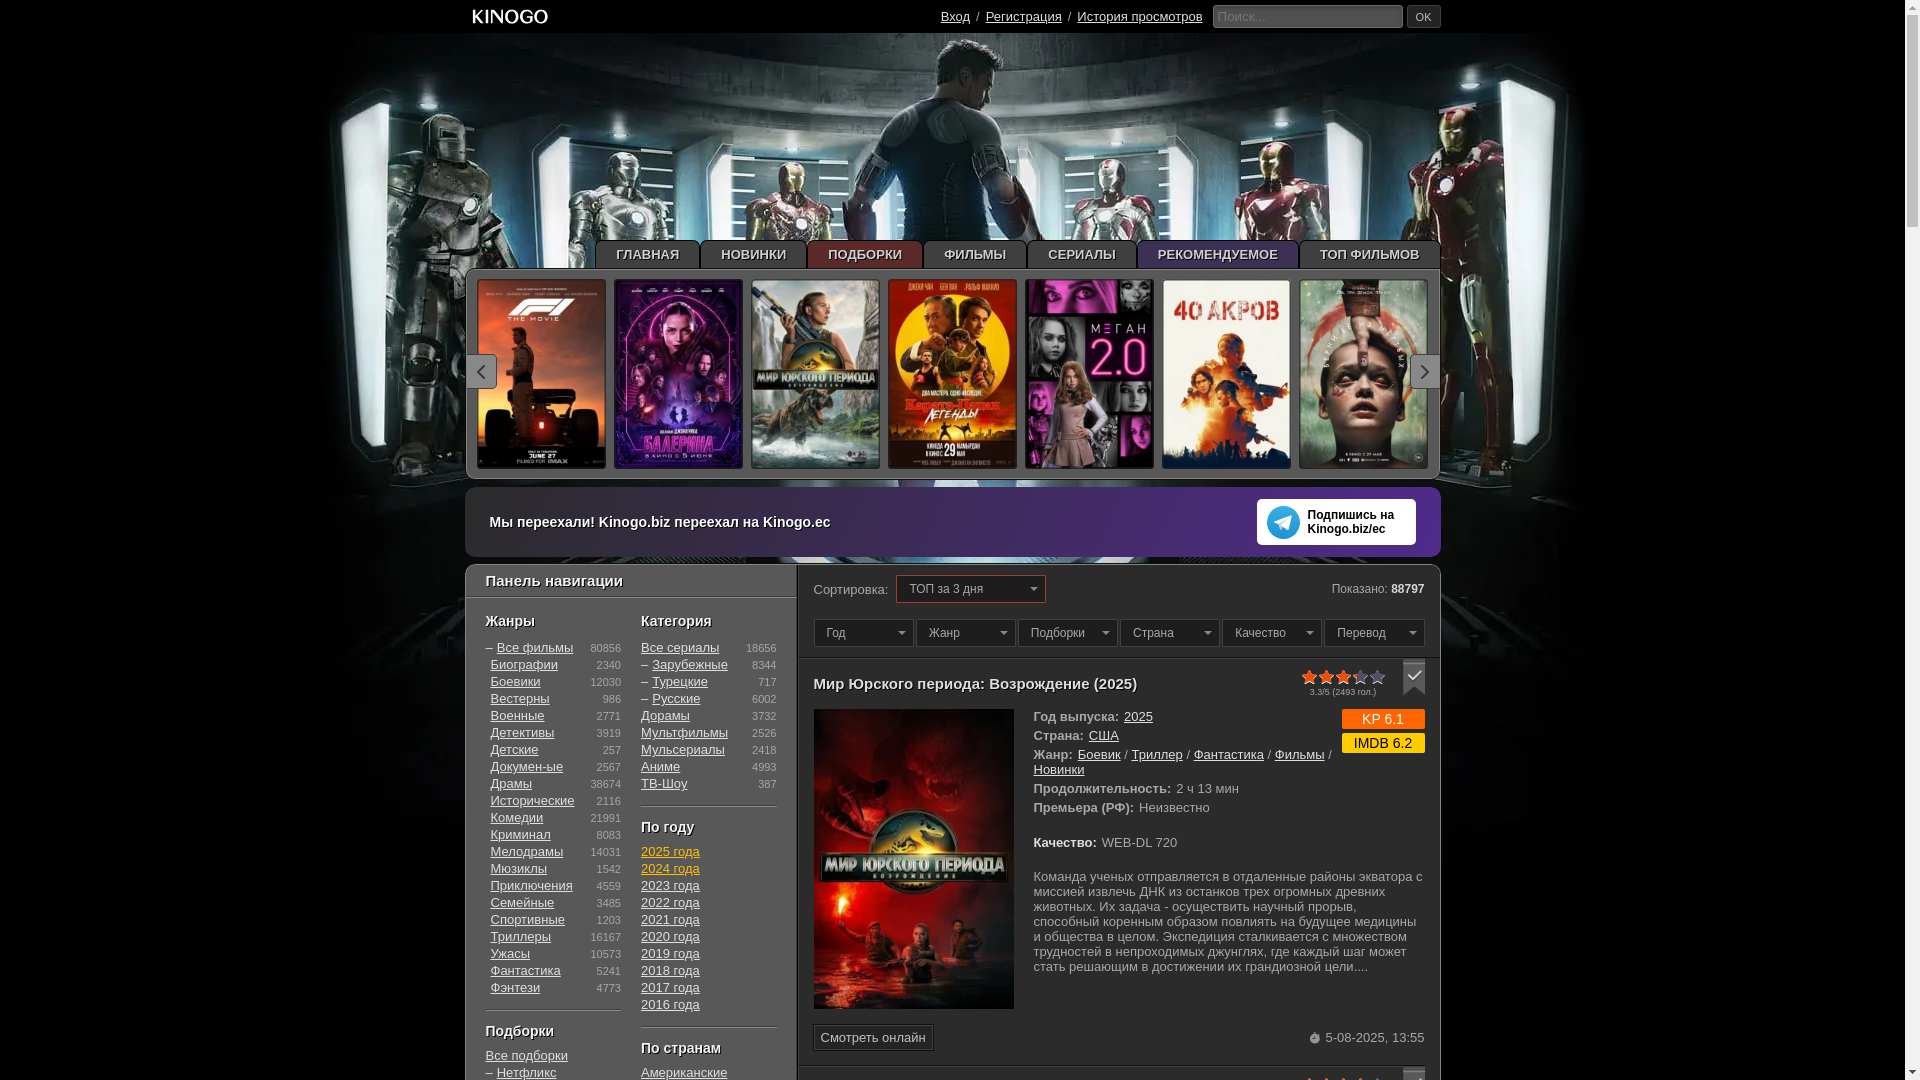This screenshot has width=1920, height=1080.
Task: Click the Триллер genre link in movie info
Action: click(1157, 755)
